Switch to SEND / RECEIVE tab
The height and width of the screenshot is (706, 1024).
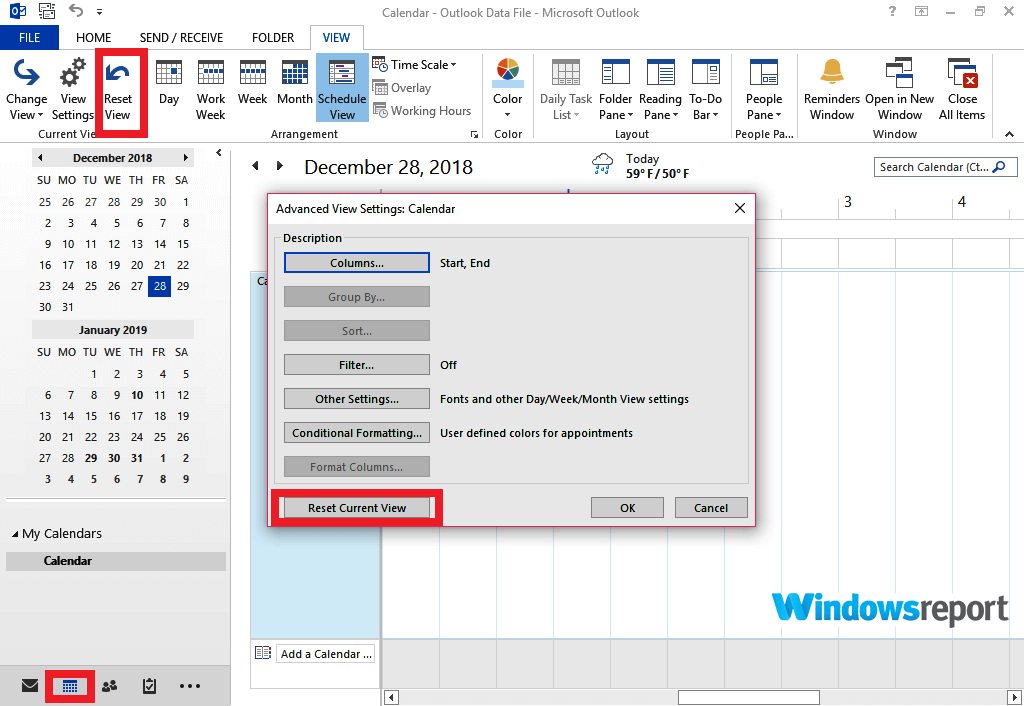point(182,38)
